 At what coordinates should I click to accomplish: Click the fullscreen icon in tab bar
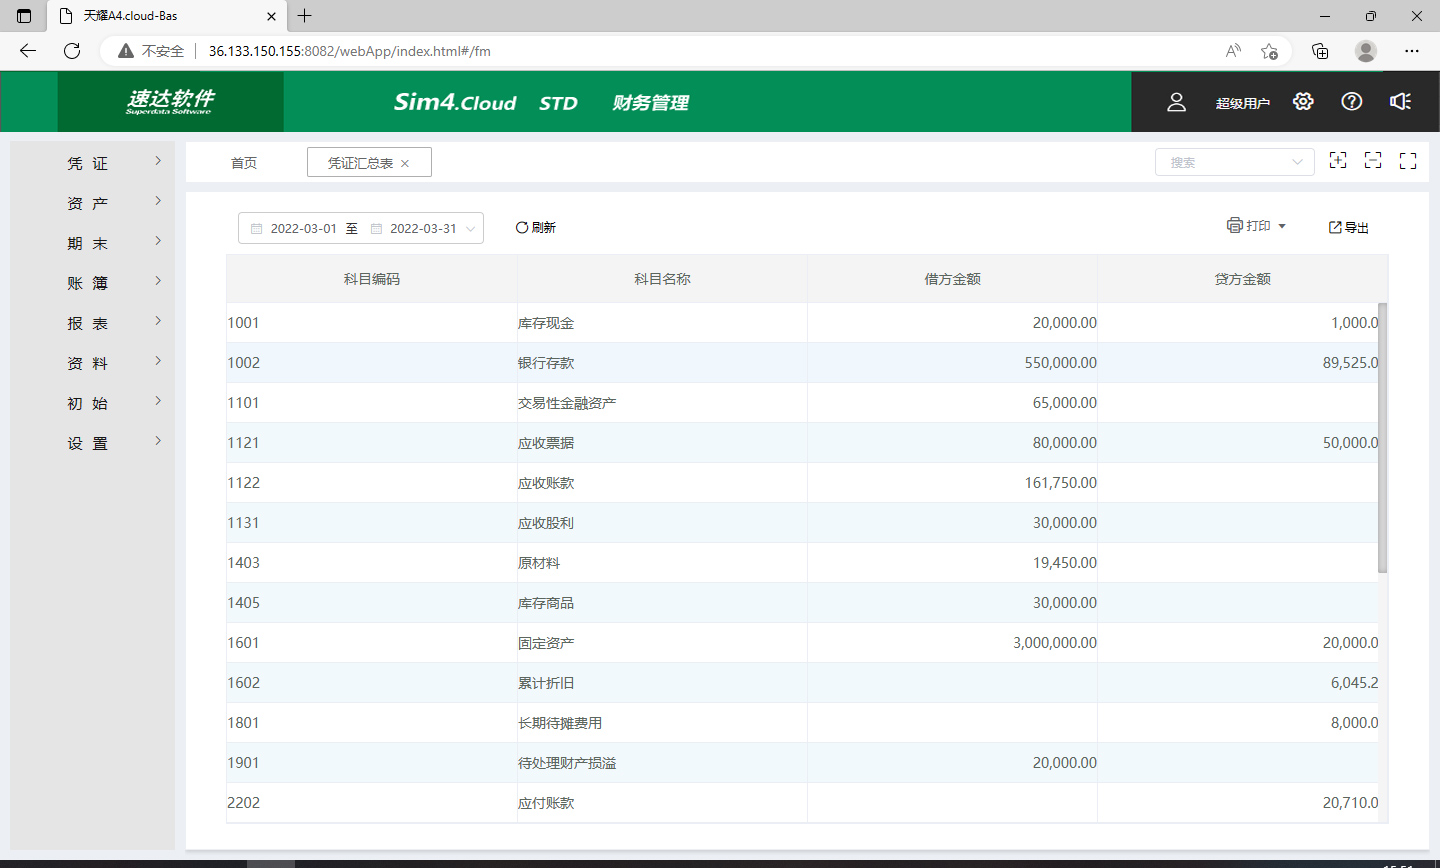tap(1408, 161)
